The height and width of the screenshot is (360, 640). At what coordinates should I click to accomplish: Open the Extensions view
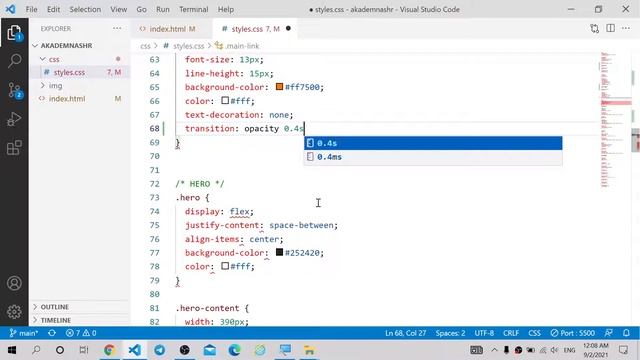click(x=14, y=147)
